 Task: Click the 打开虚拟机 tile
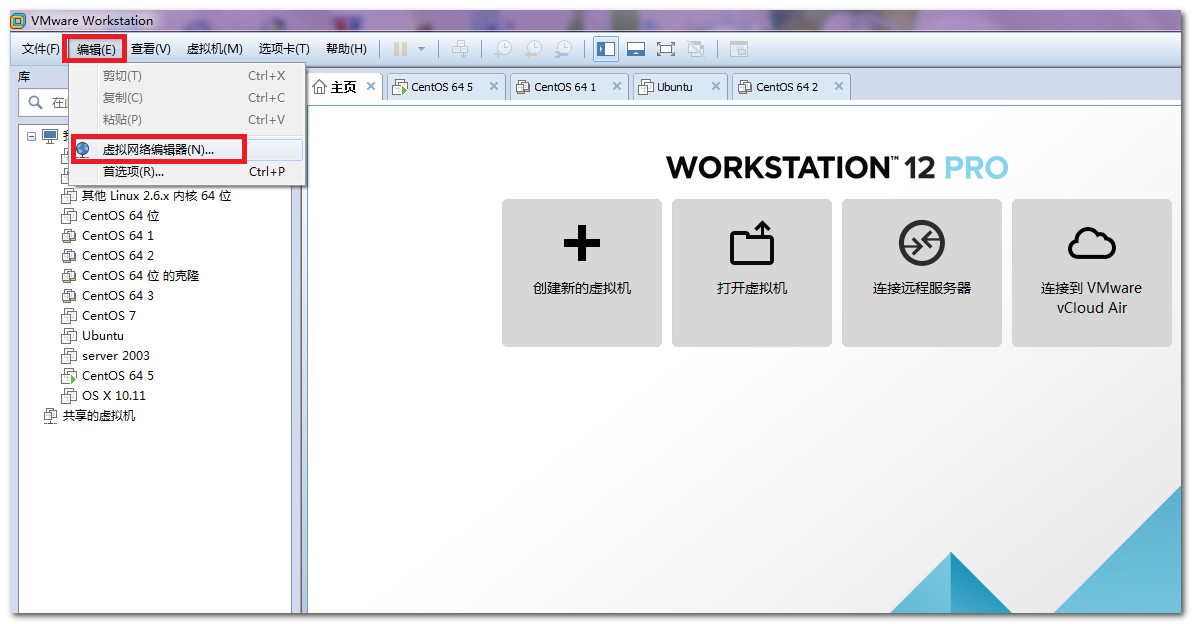(752, 273)
